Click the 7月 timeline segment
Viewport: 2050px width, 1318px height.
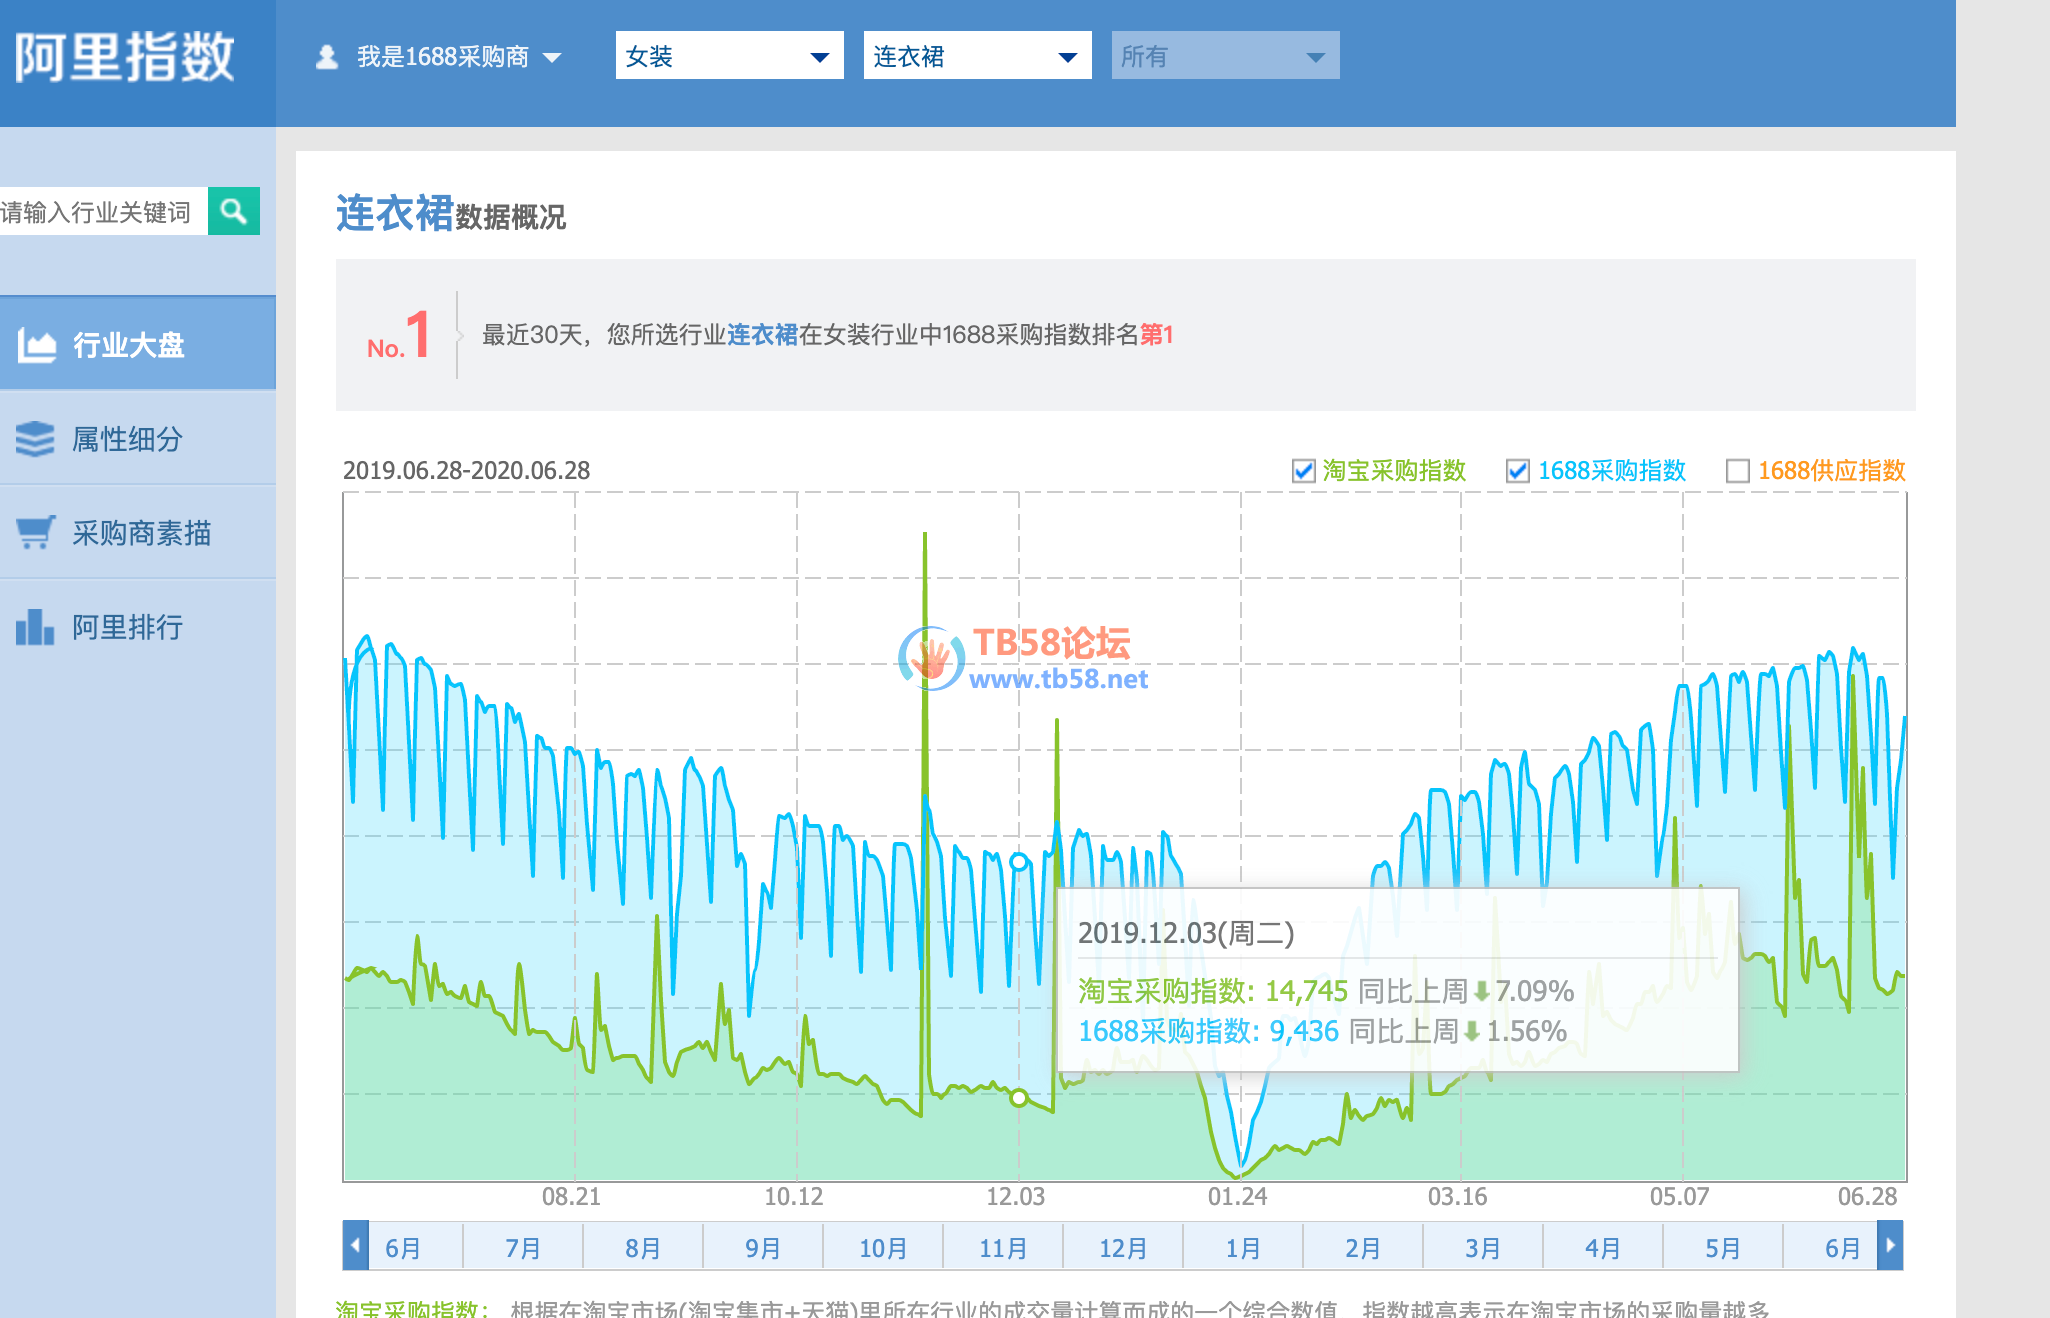[523, 1248]
